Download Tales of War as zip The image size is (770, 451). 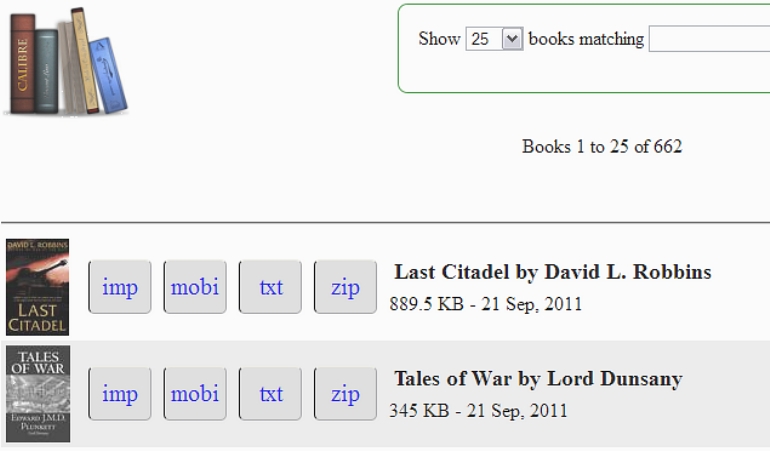345,394
